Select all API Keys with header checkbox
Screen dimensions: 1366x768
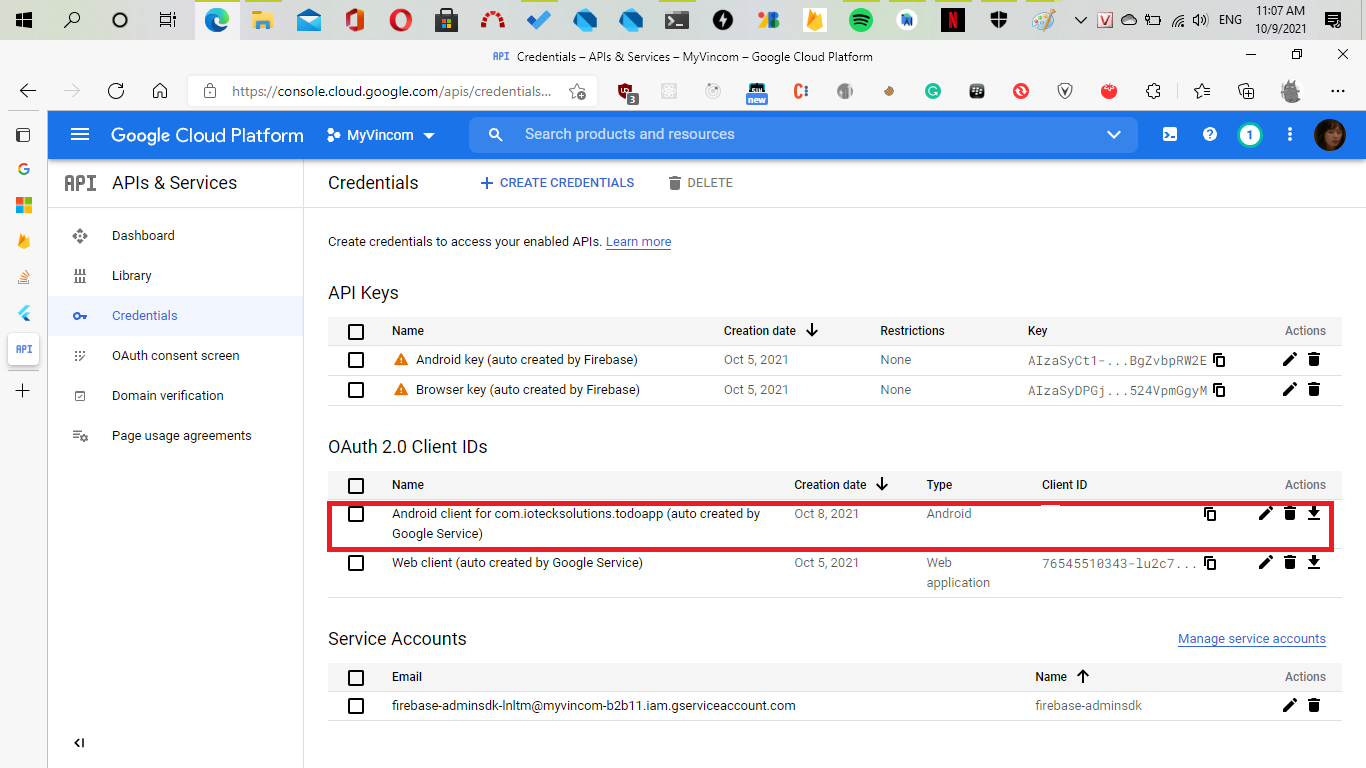point(356,332)
